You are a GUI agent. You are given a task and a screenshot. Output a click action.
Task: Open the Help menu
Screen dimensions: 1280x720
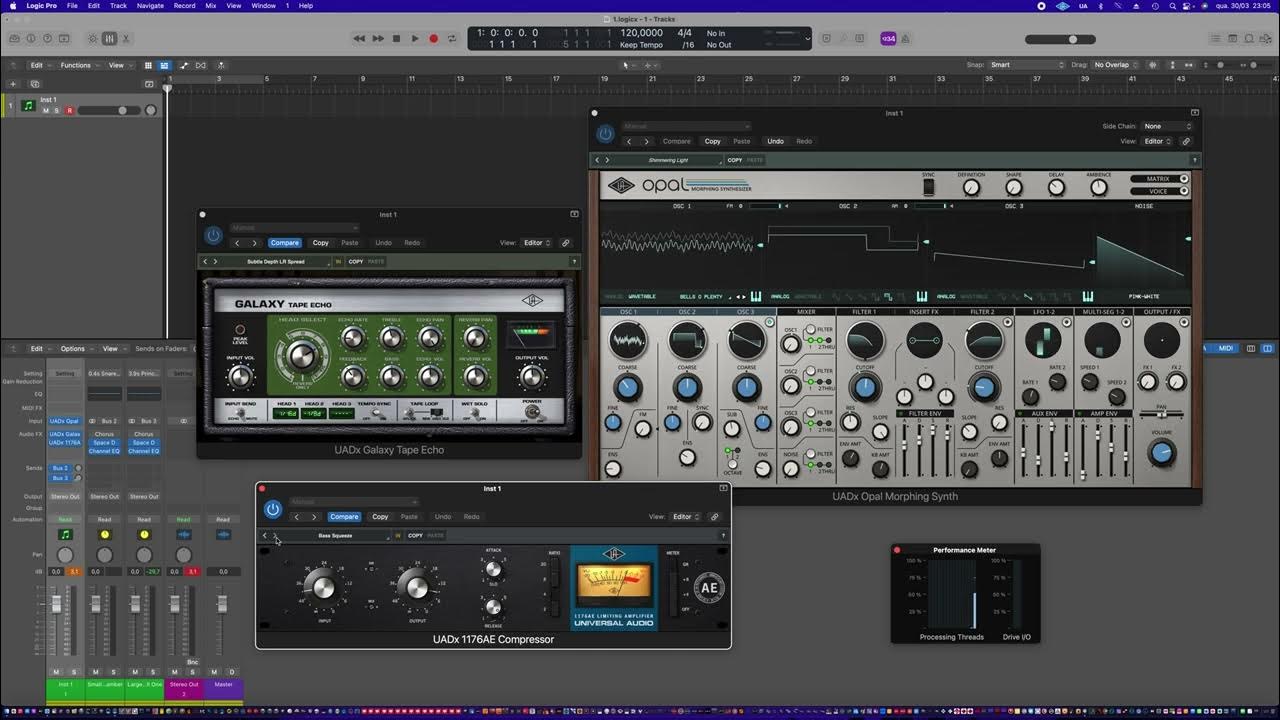point(306,6)
